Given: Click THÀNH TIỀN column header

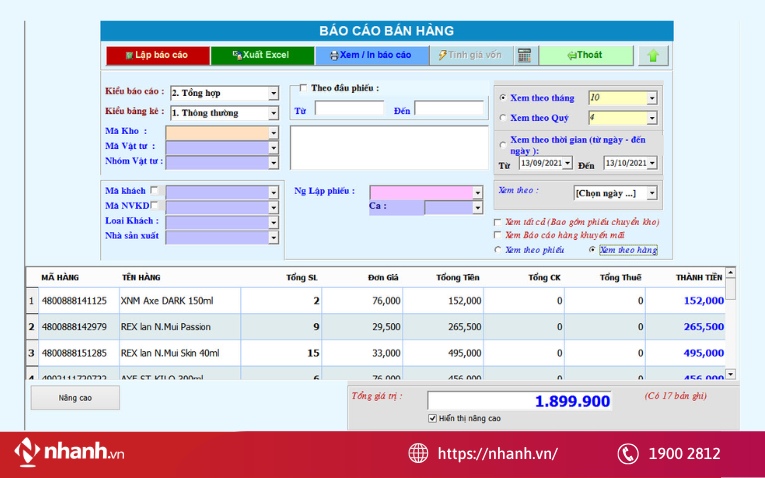Looking at the screenshot, I should click(x=699, y=278).
